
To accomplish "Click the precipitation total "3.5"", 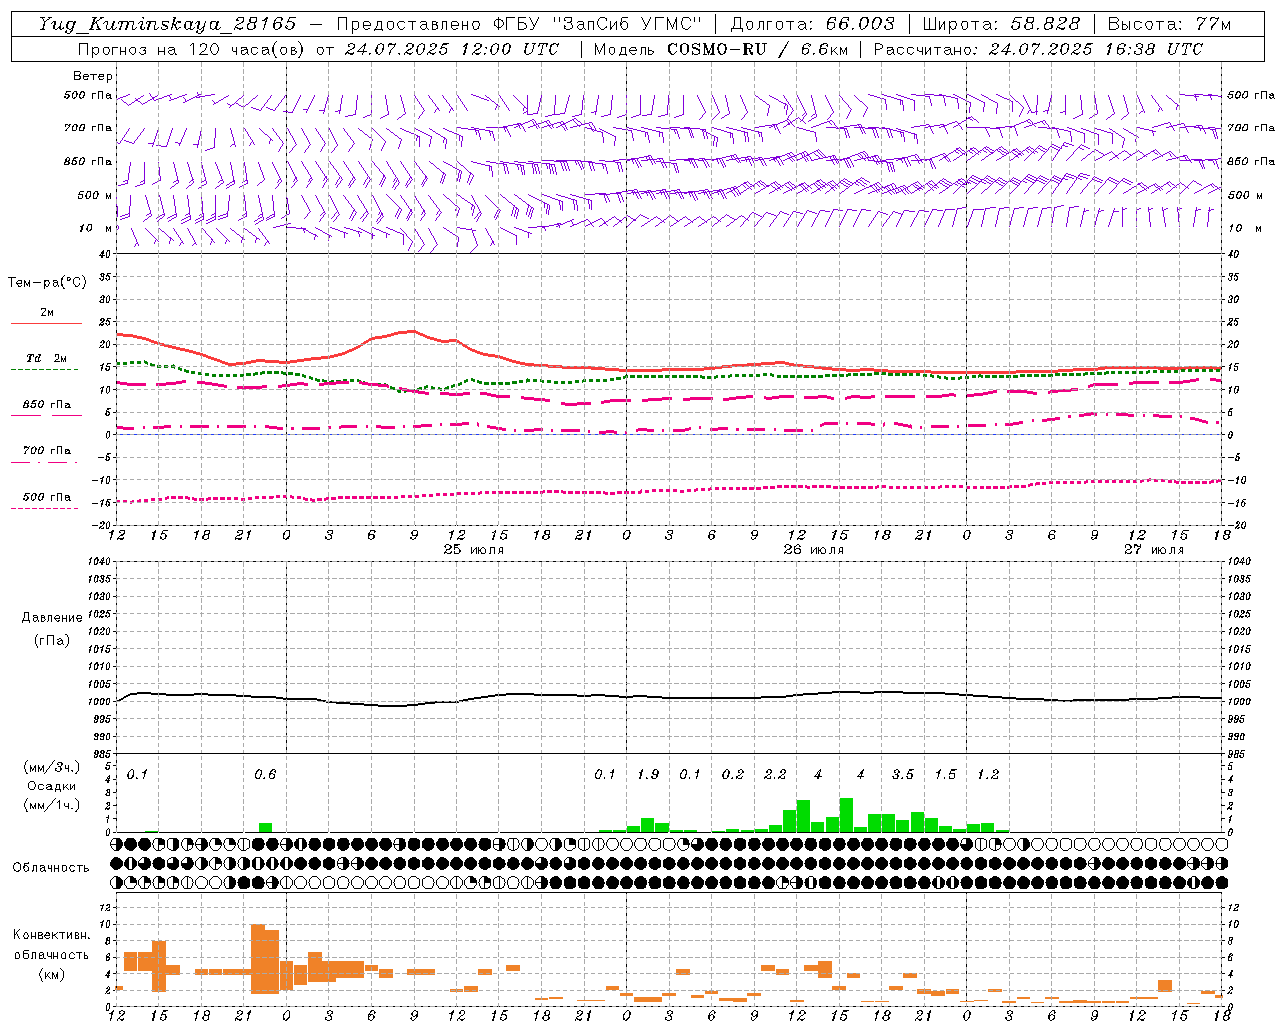I will pyautogui.click(x=903, y=775).
